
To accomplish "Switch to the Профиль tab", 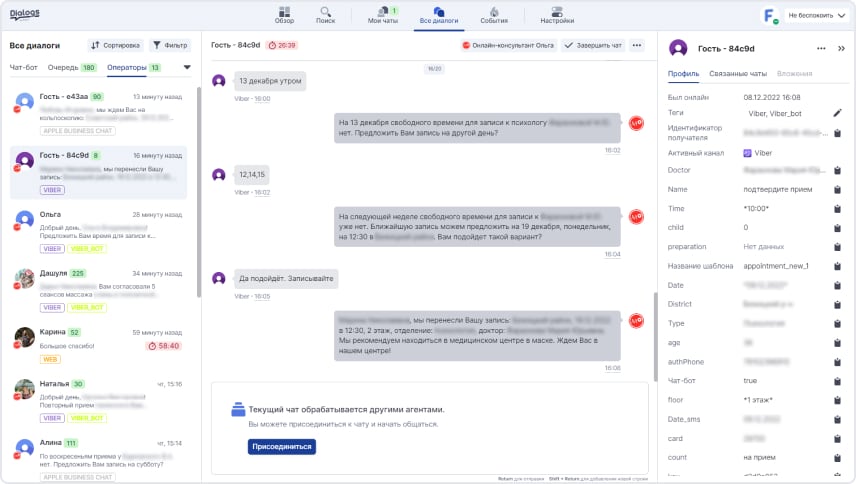I will [683, 74].
